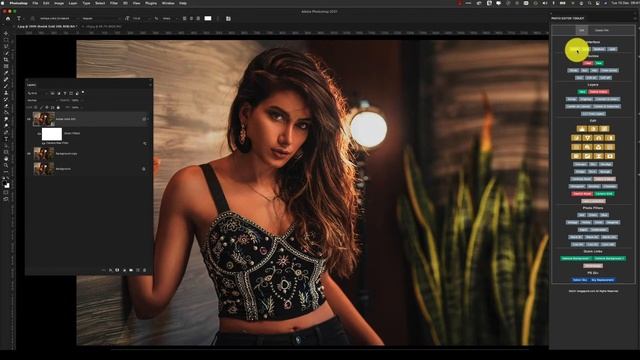The image size is (640, 360).
Task: Collapse smart filters on top layer
Action: coord(148,119)
